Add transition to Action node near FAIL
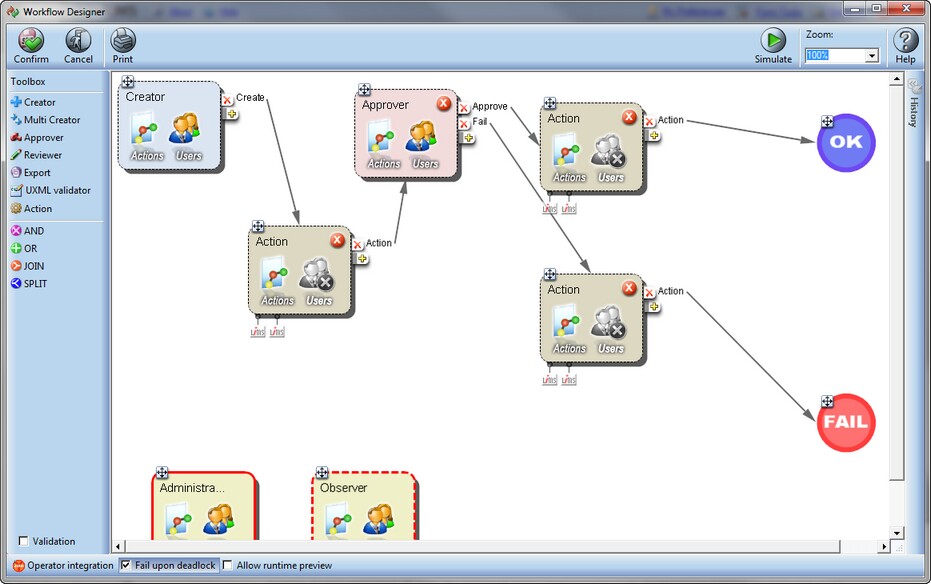Screen dimensions: 931x584 (654, 307)
